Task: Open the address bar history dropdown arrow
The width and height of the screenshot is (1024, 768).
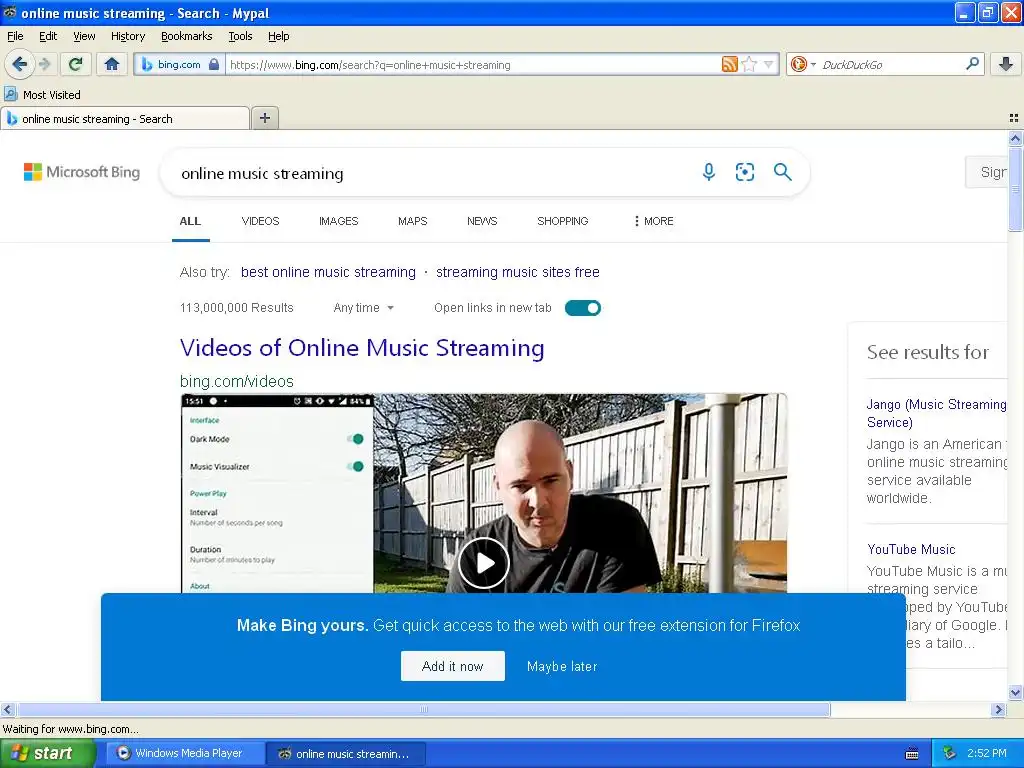Action: pyautogui.click(x=769, y=64)
